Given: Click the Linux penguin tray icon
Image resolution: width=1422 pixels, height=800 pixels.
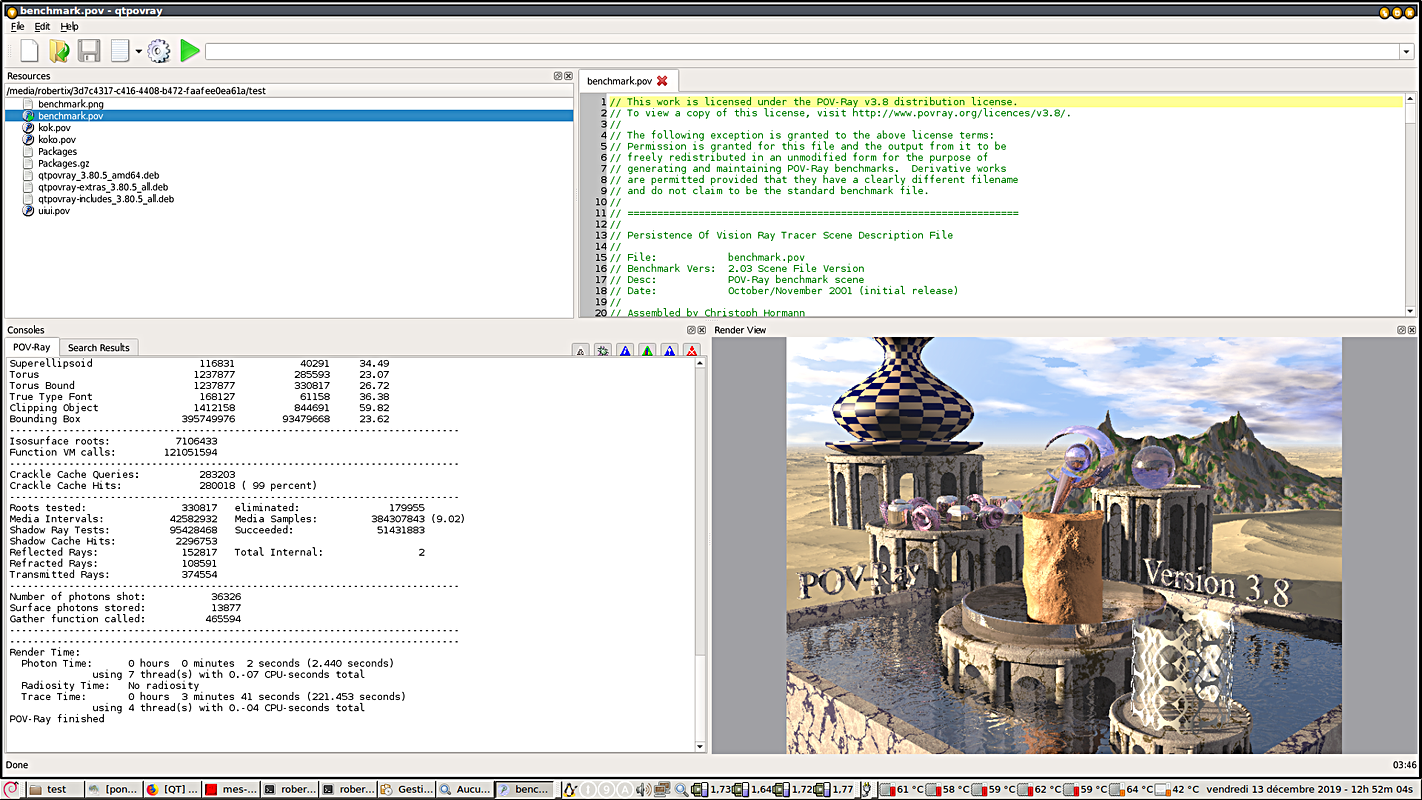Looking at the screenshot, I should pyautogui.click(x=571, y=790).
